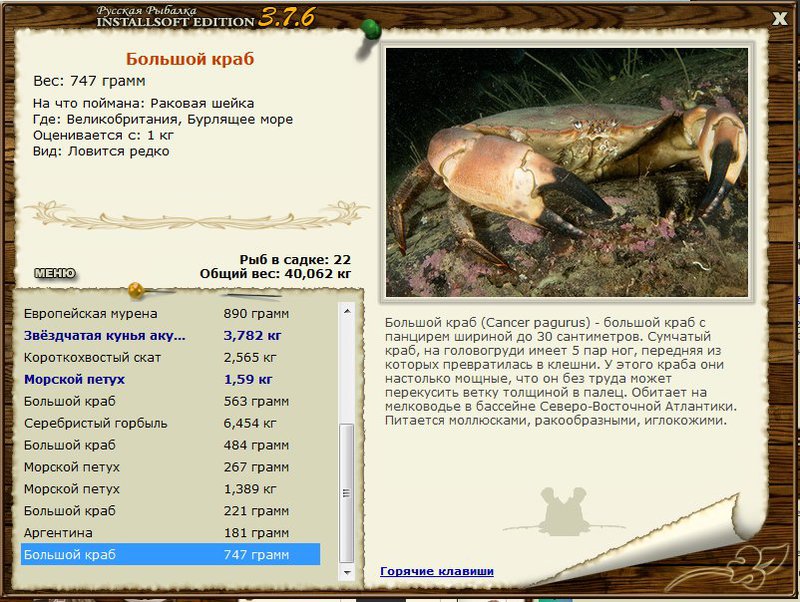Click the Общий вес: 40,062 кг total
This screenshot has height=602, width=800.
pyautogui.click(x=276, y=273)
